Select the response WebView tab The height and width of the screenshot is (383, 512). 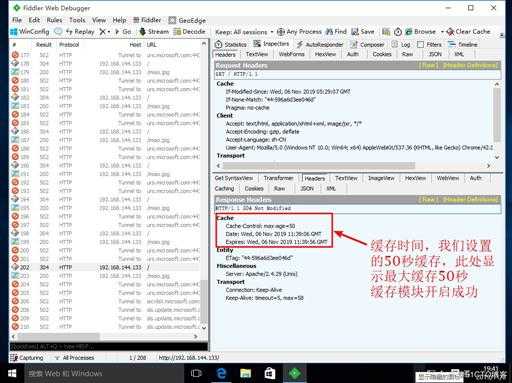click(448, 178)
